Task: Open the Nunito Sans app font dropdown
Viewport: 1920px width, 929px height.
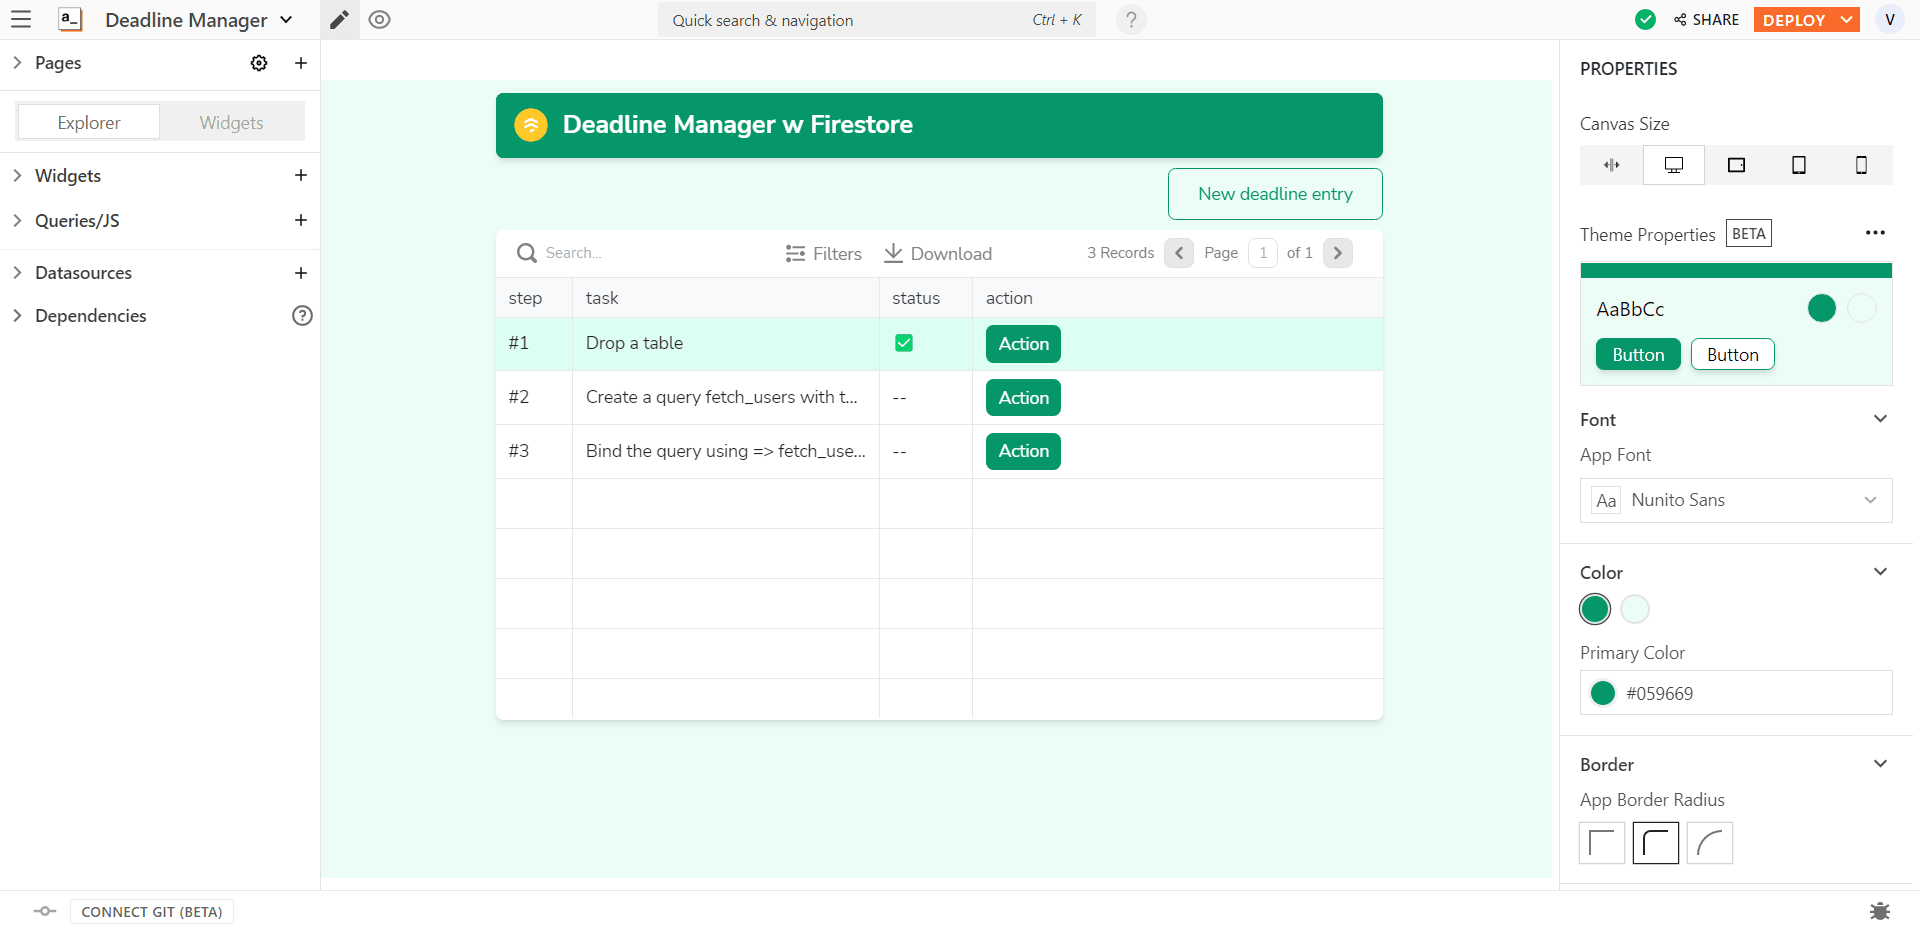Action: [x=1736, y=500]
